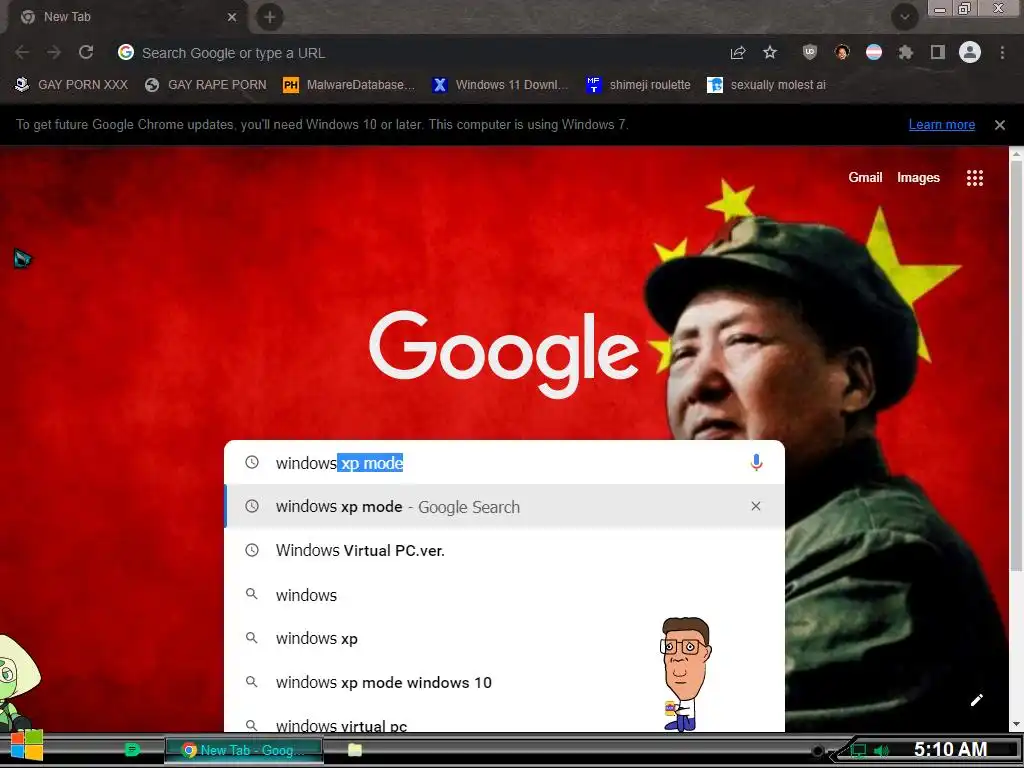Click the Google logo

504,353
